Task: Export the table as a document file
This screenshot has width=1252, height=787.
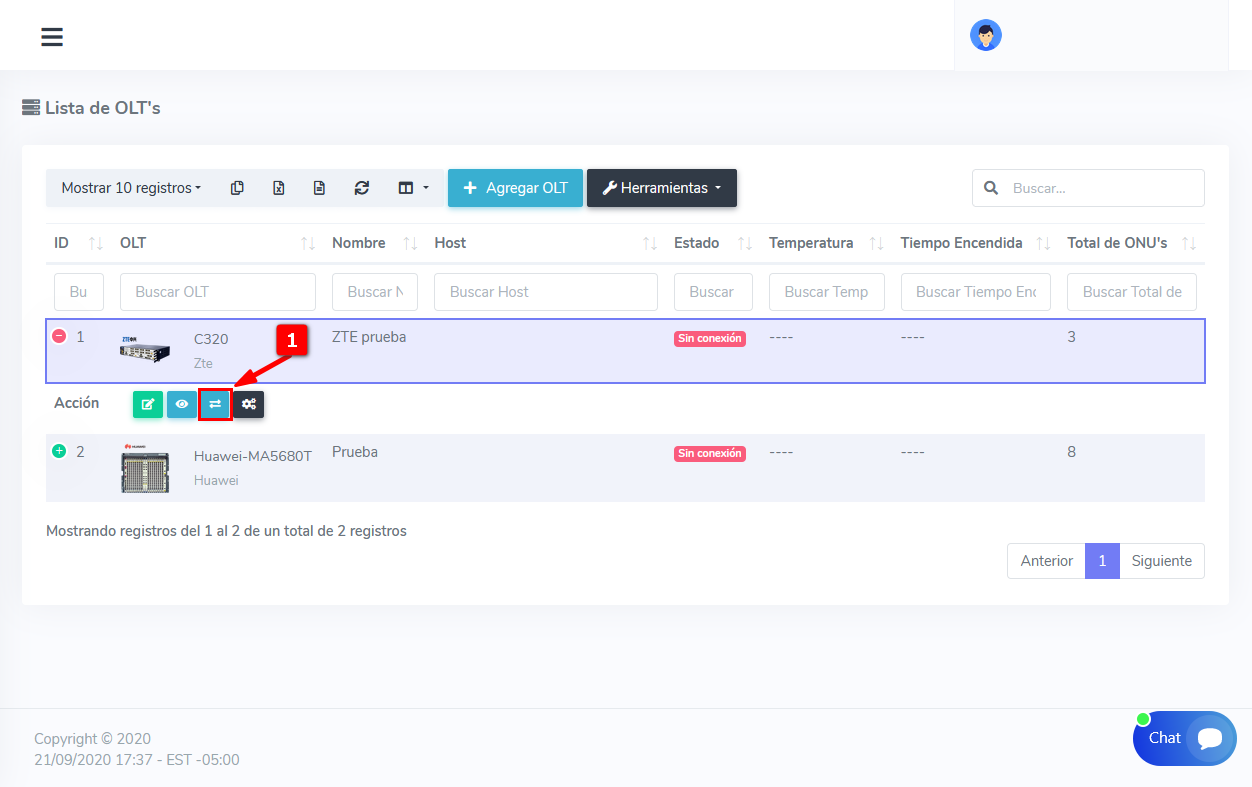Action: [320, 188]
